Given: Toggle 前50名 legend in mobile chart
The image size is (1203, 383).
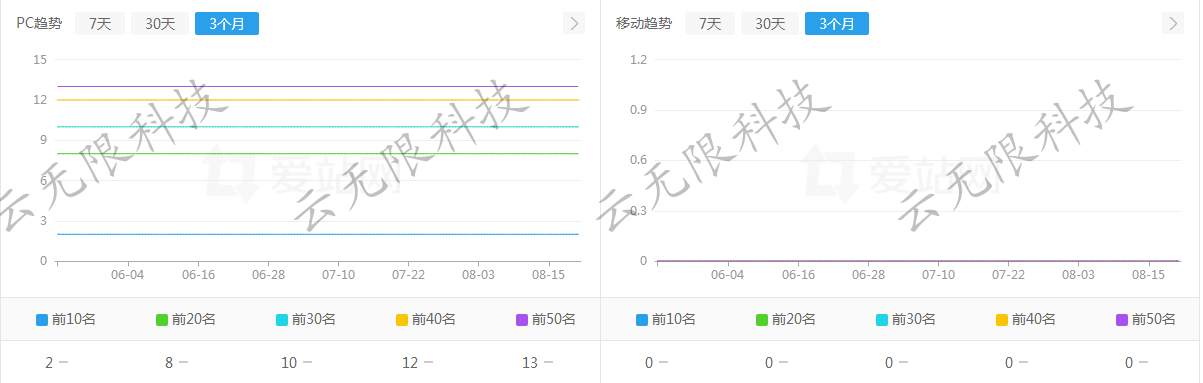Looking at the screenshot, I should point(1146,320).
